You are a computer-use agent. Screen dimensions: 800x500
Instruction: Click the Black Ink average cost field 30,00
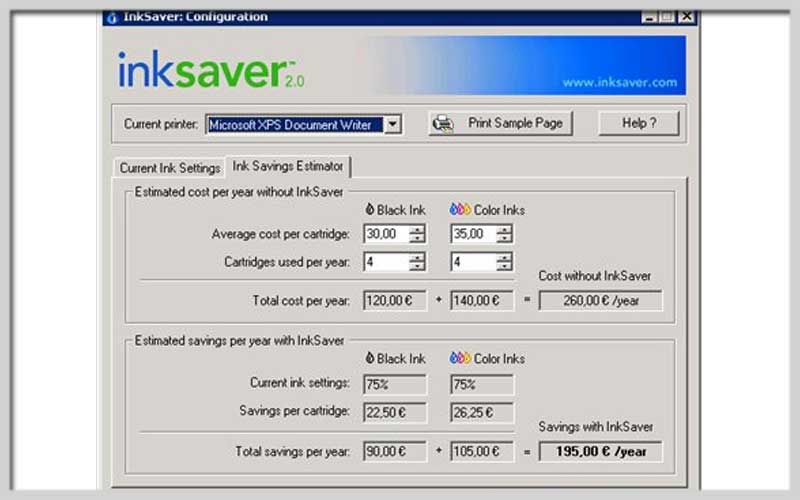tap(386, 234)
